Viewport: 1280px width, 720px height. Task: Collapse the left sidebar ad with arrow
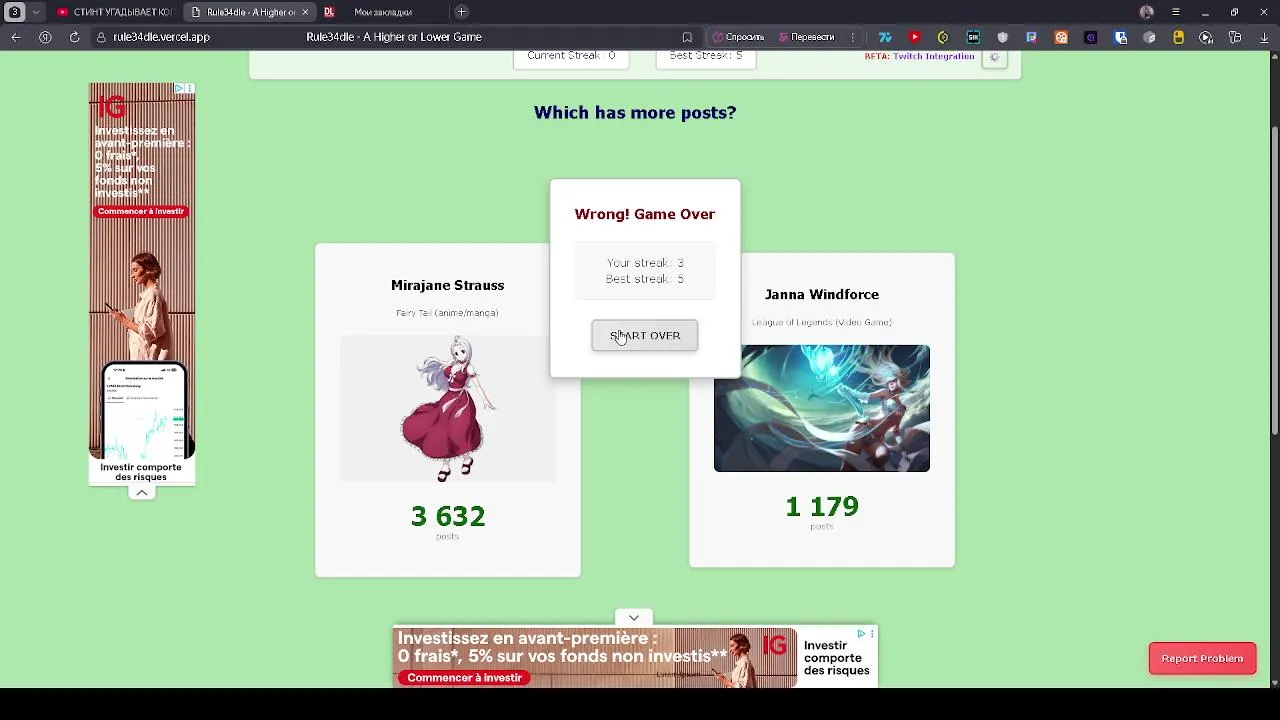(142, 493)
